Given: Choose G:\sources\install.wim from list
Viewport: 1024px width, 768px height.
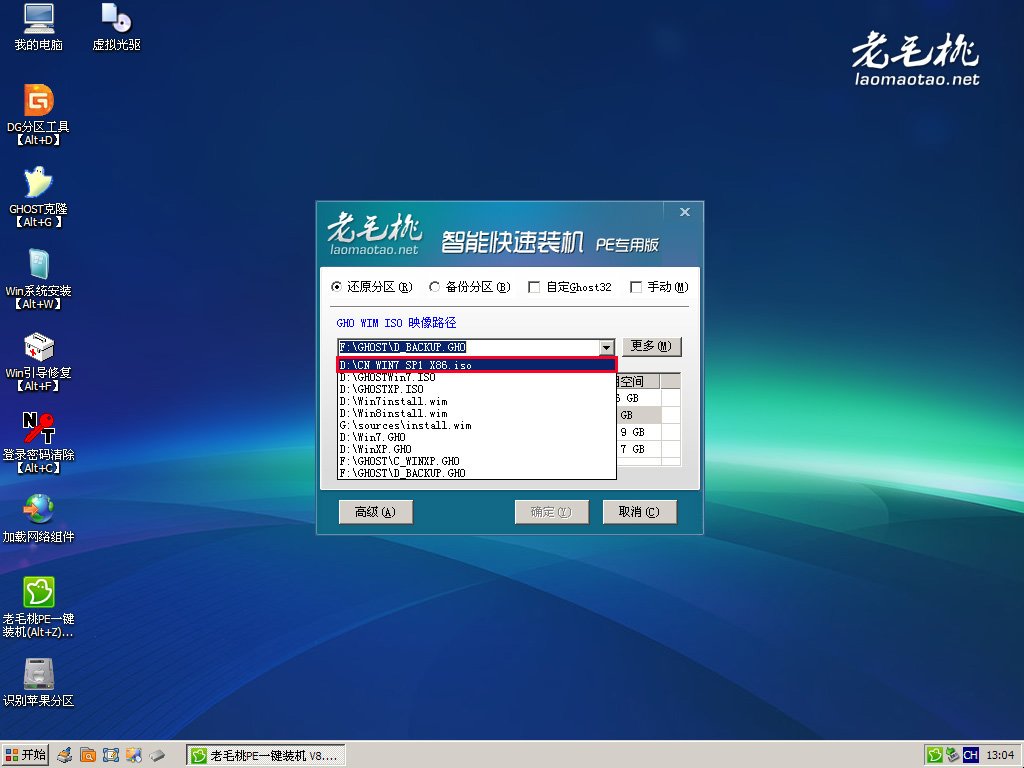Looking at the screenshot, I should click(x=477, y=425).
